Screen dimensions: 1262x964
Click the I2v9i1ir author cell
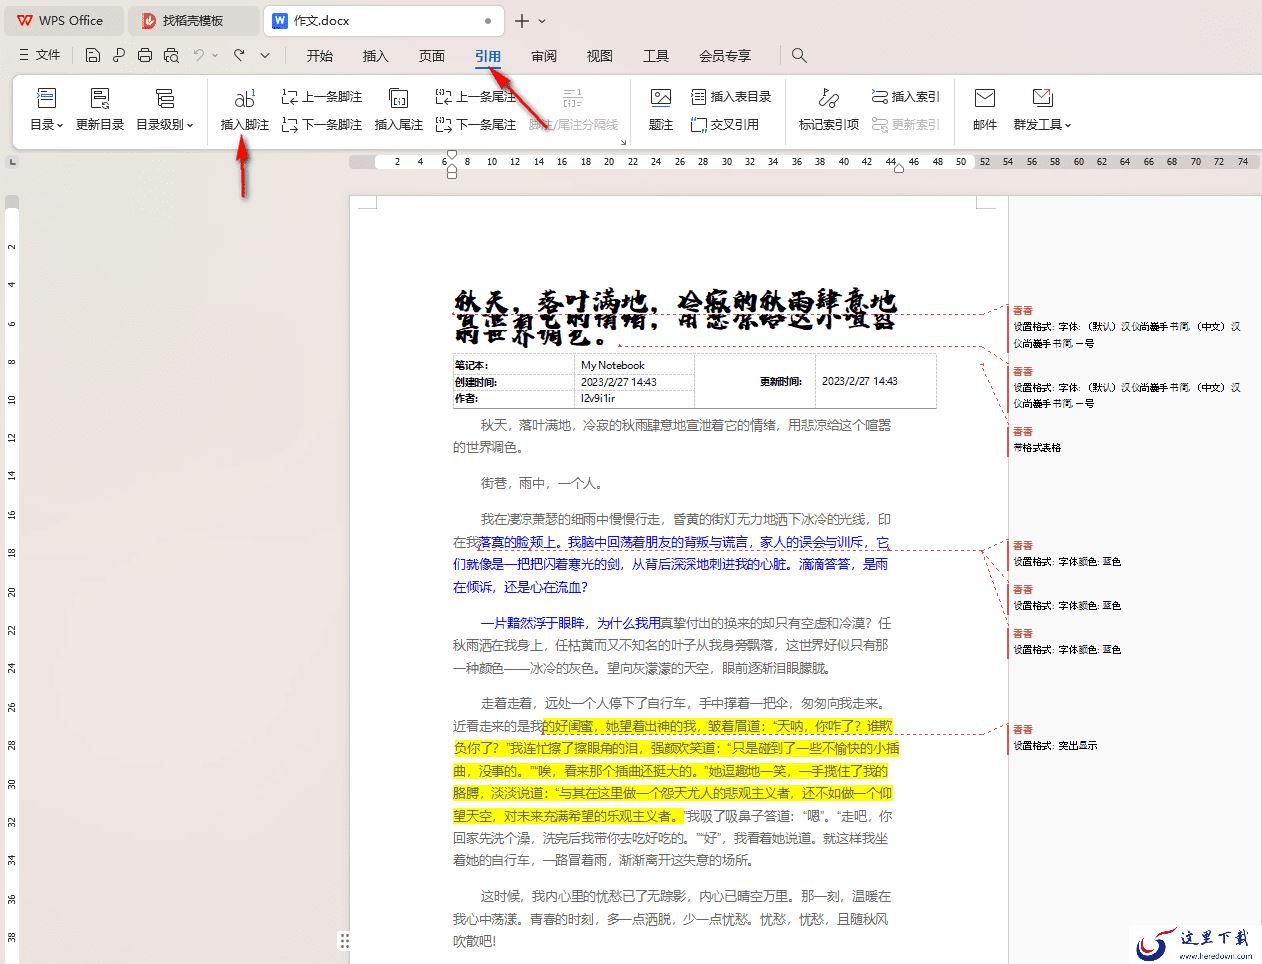[635, 398]
